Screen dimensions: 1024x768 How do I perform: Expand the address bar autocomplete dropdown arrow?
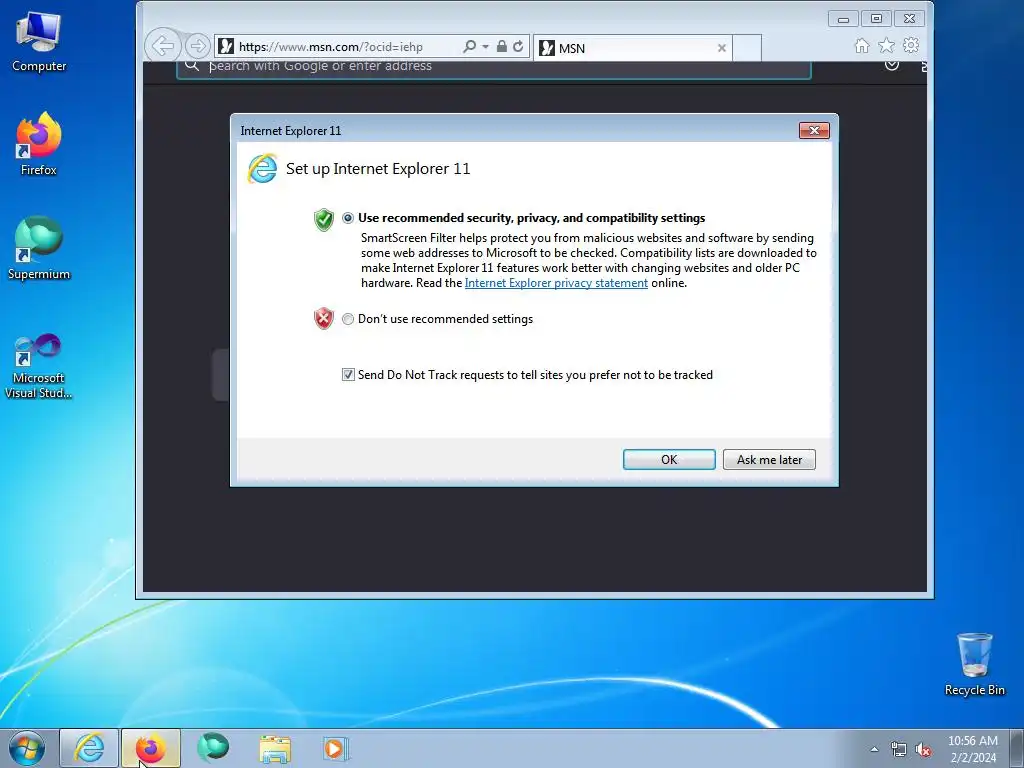tap(485, 47)
